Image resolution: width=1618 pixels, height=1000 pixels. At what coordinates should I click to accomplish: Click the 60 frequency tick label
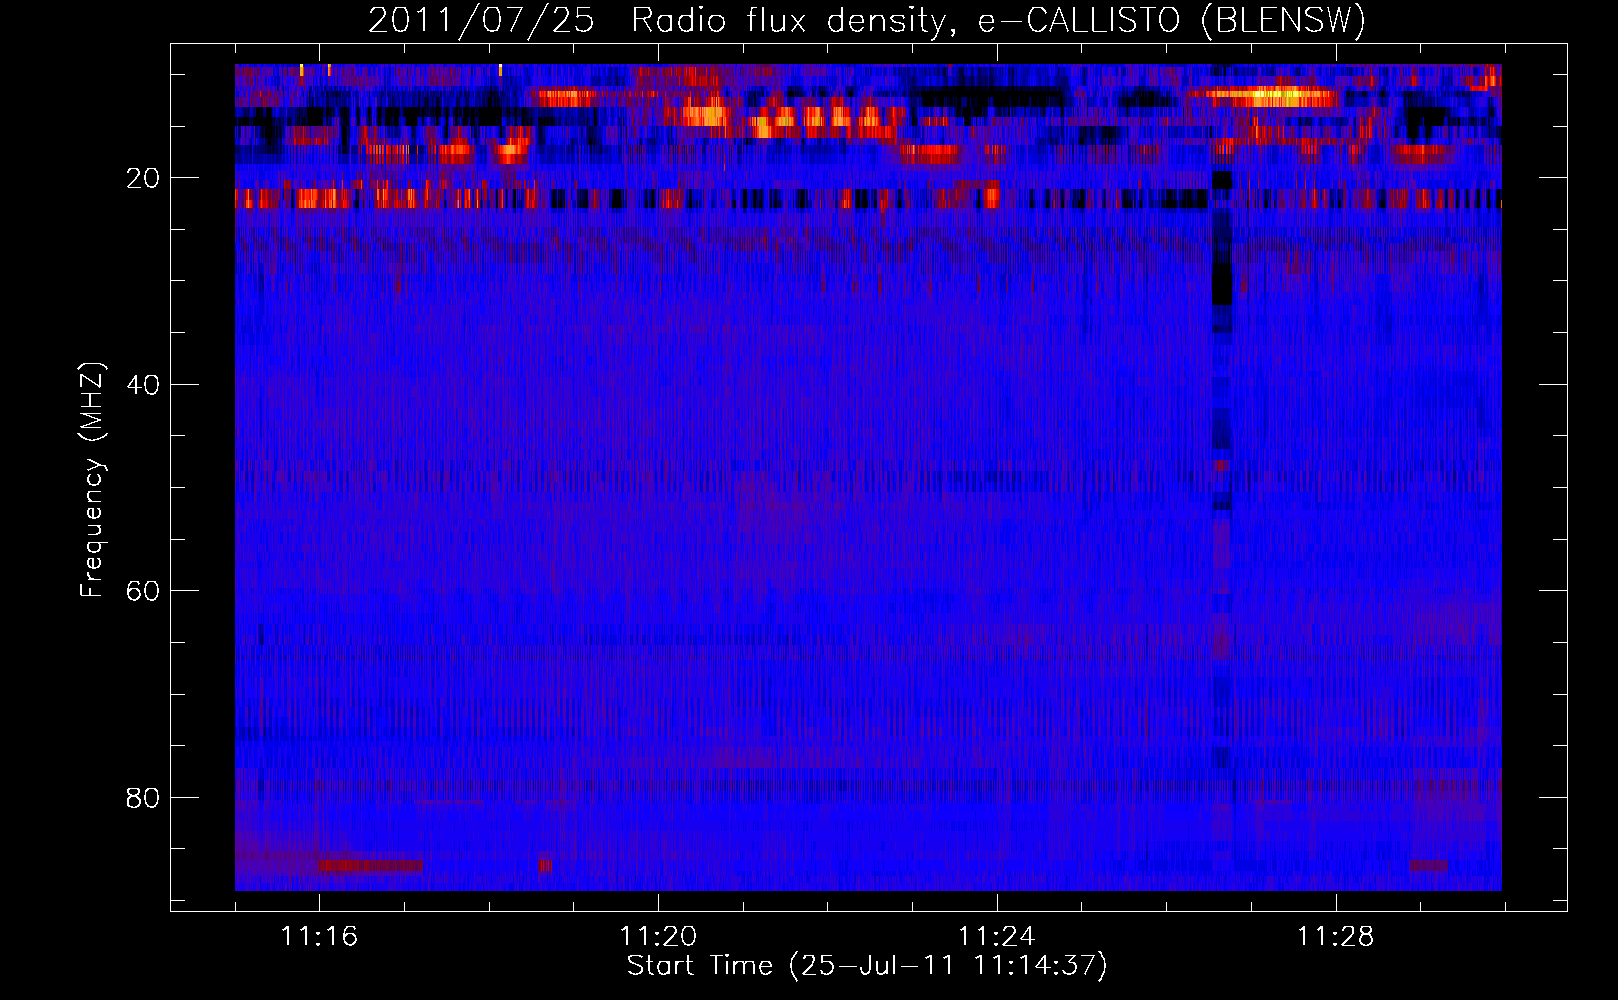click(x=144, y=591)
